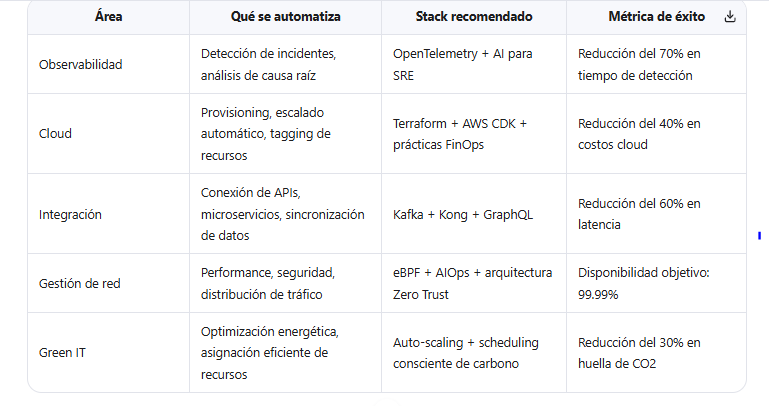This screenshot has height=406, width=769.
Task: Select the "Qué se automatiza" column header
Action: point(285,17)
